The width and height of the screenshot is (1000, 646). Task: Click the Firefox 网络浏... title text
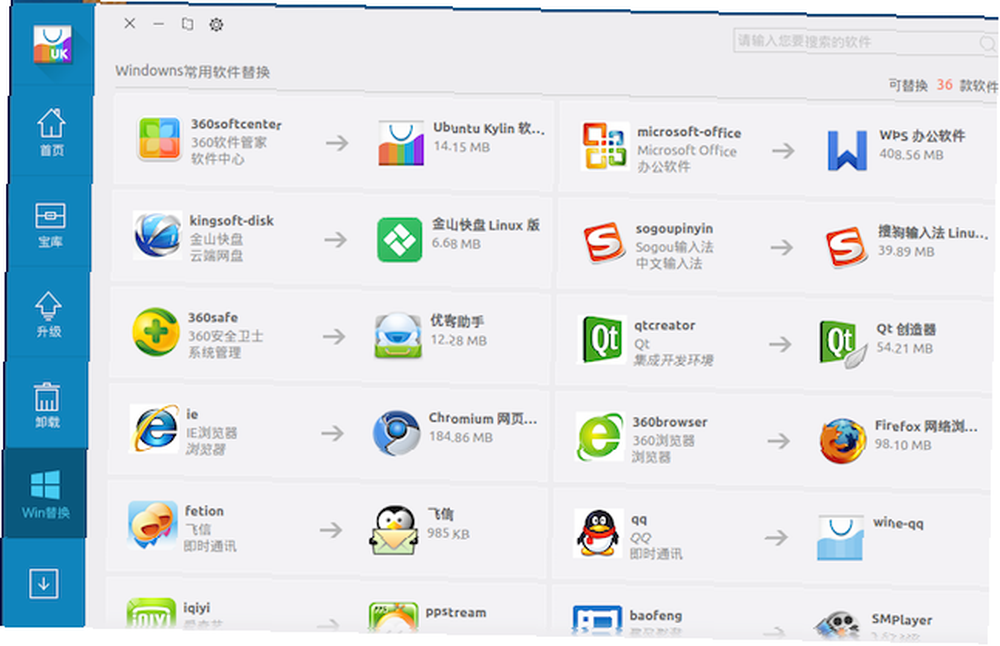click(926, 426)
